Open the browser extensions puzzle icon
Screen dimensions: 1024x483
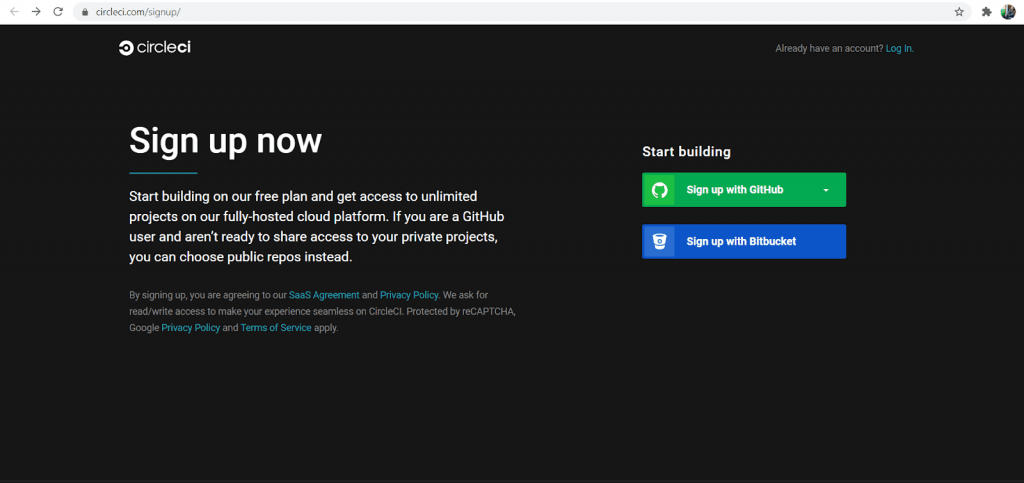coord(987,12)
